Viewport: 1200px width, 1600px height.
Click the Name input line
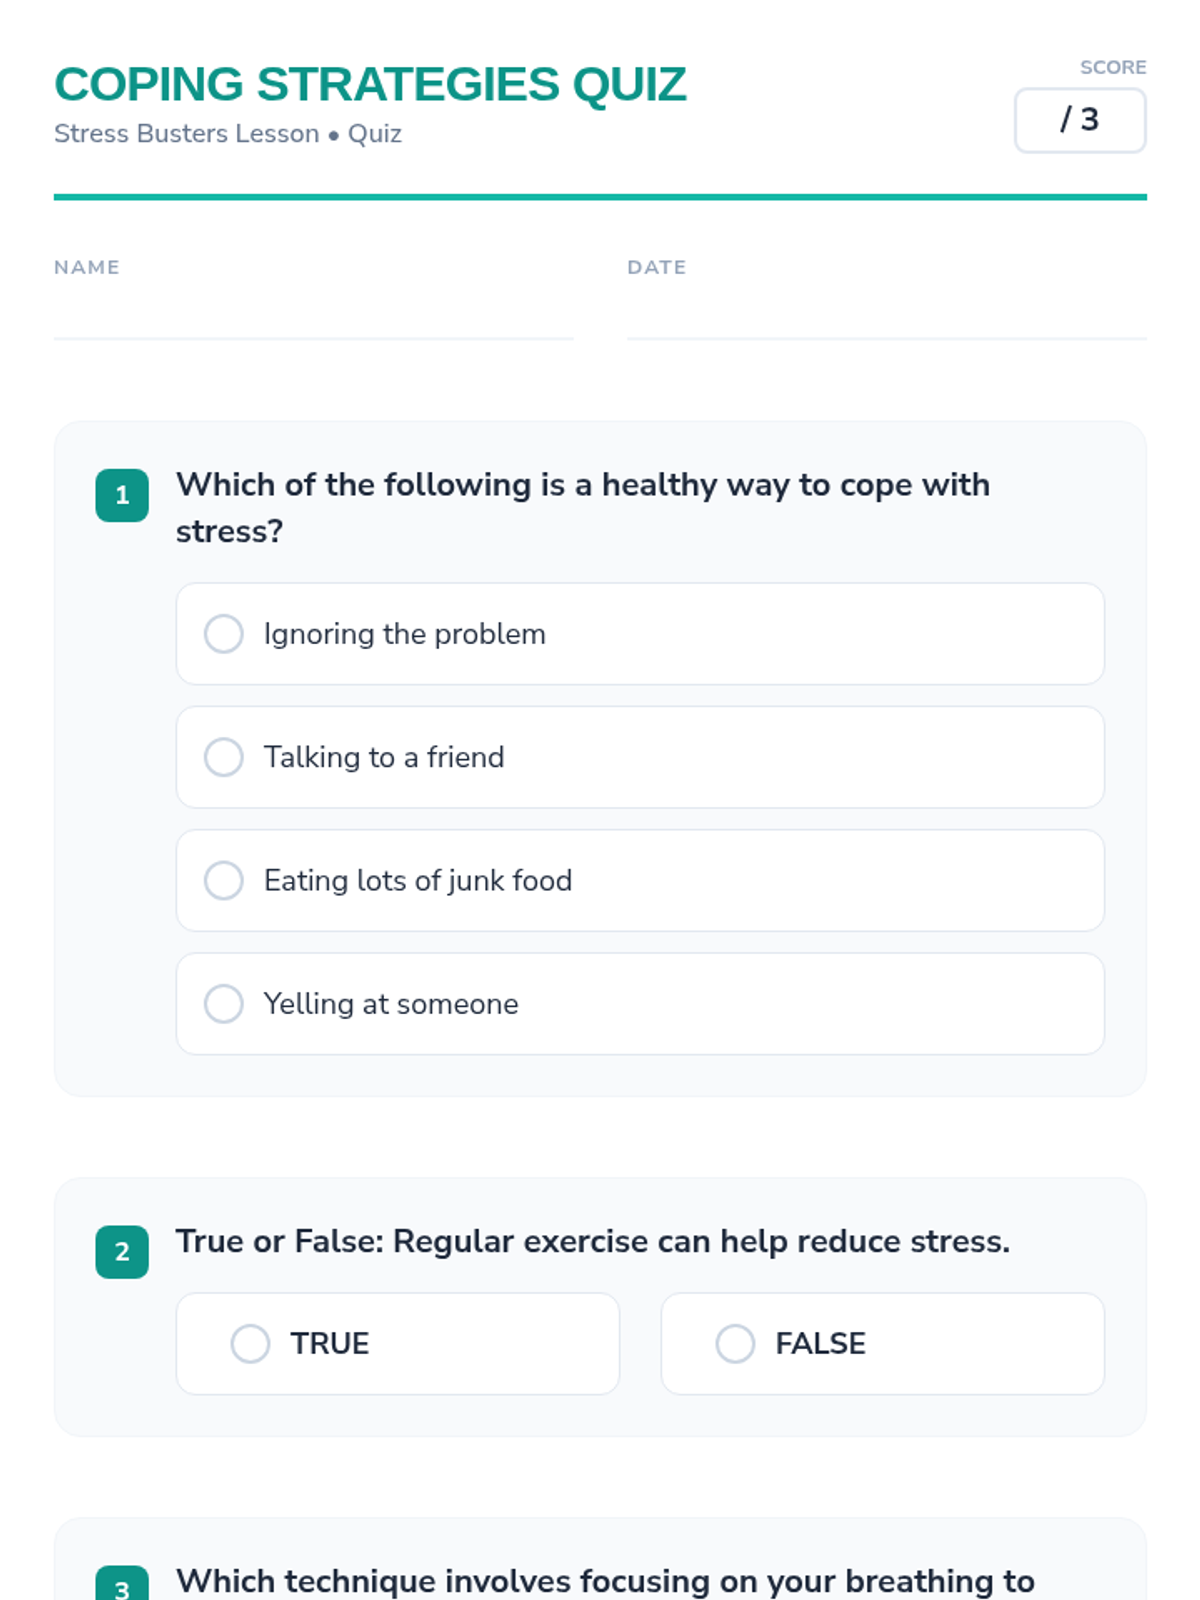[x=313, y=318]
